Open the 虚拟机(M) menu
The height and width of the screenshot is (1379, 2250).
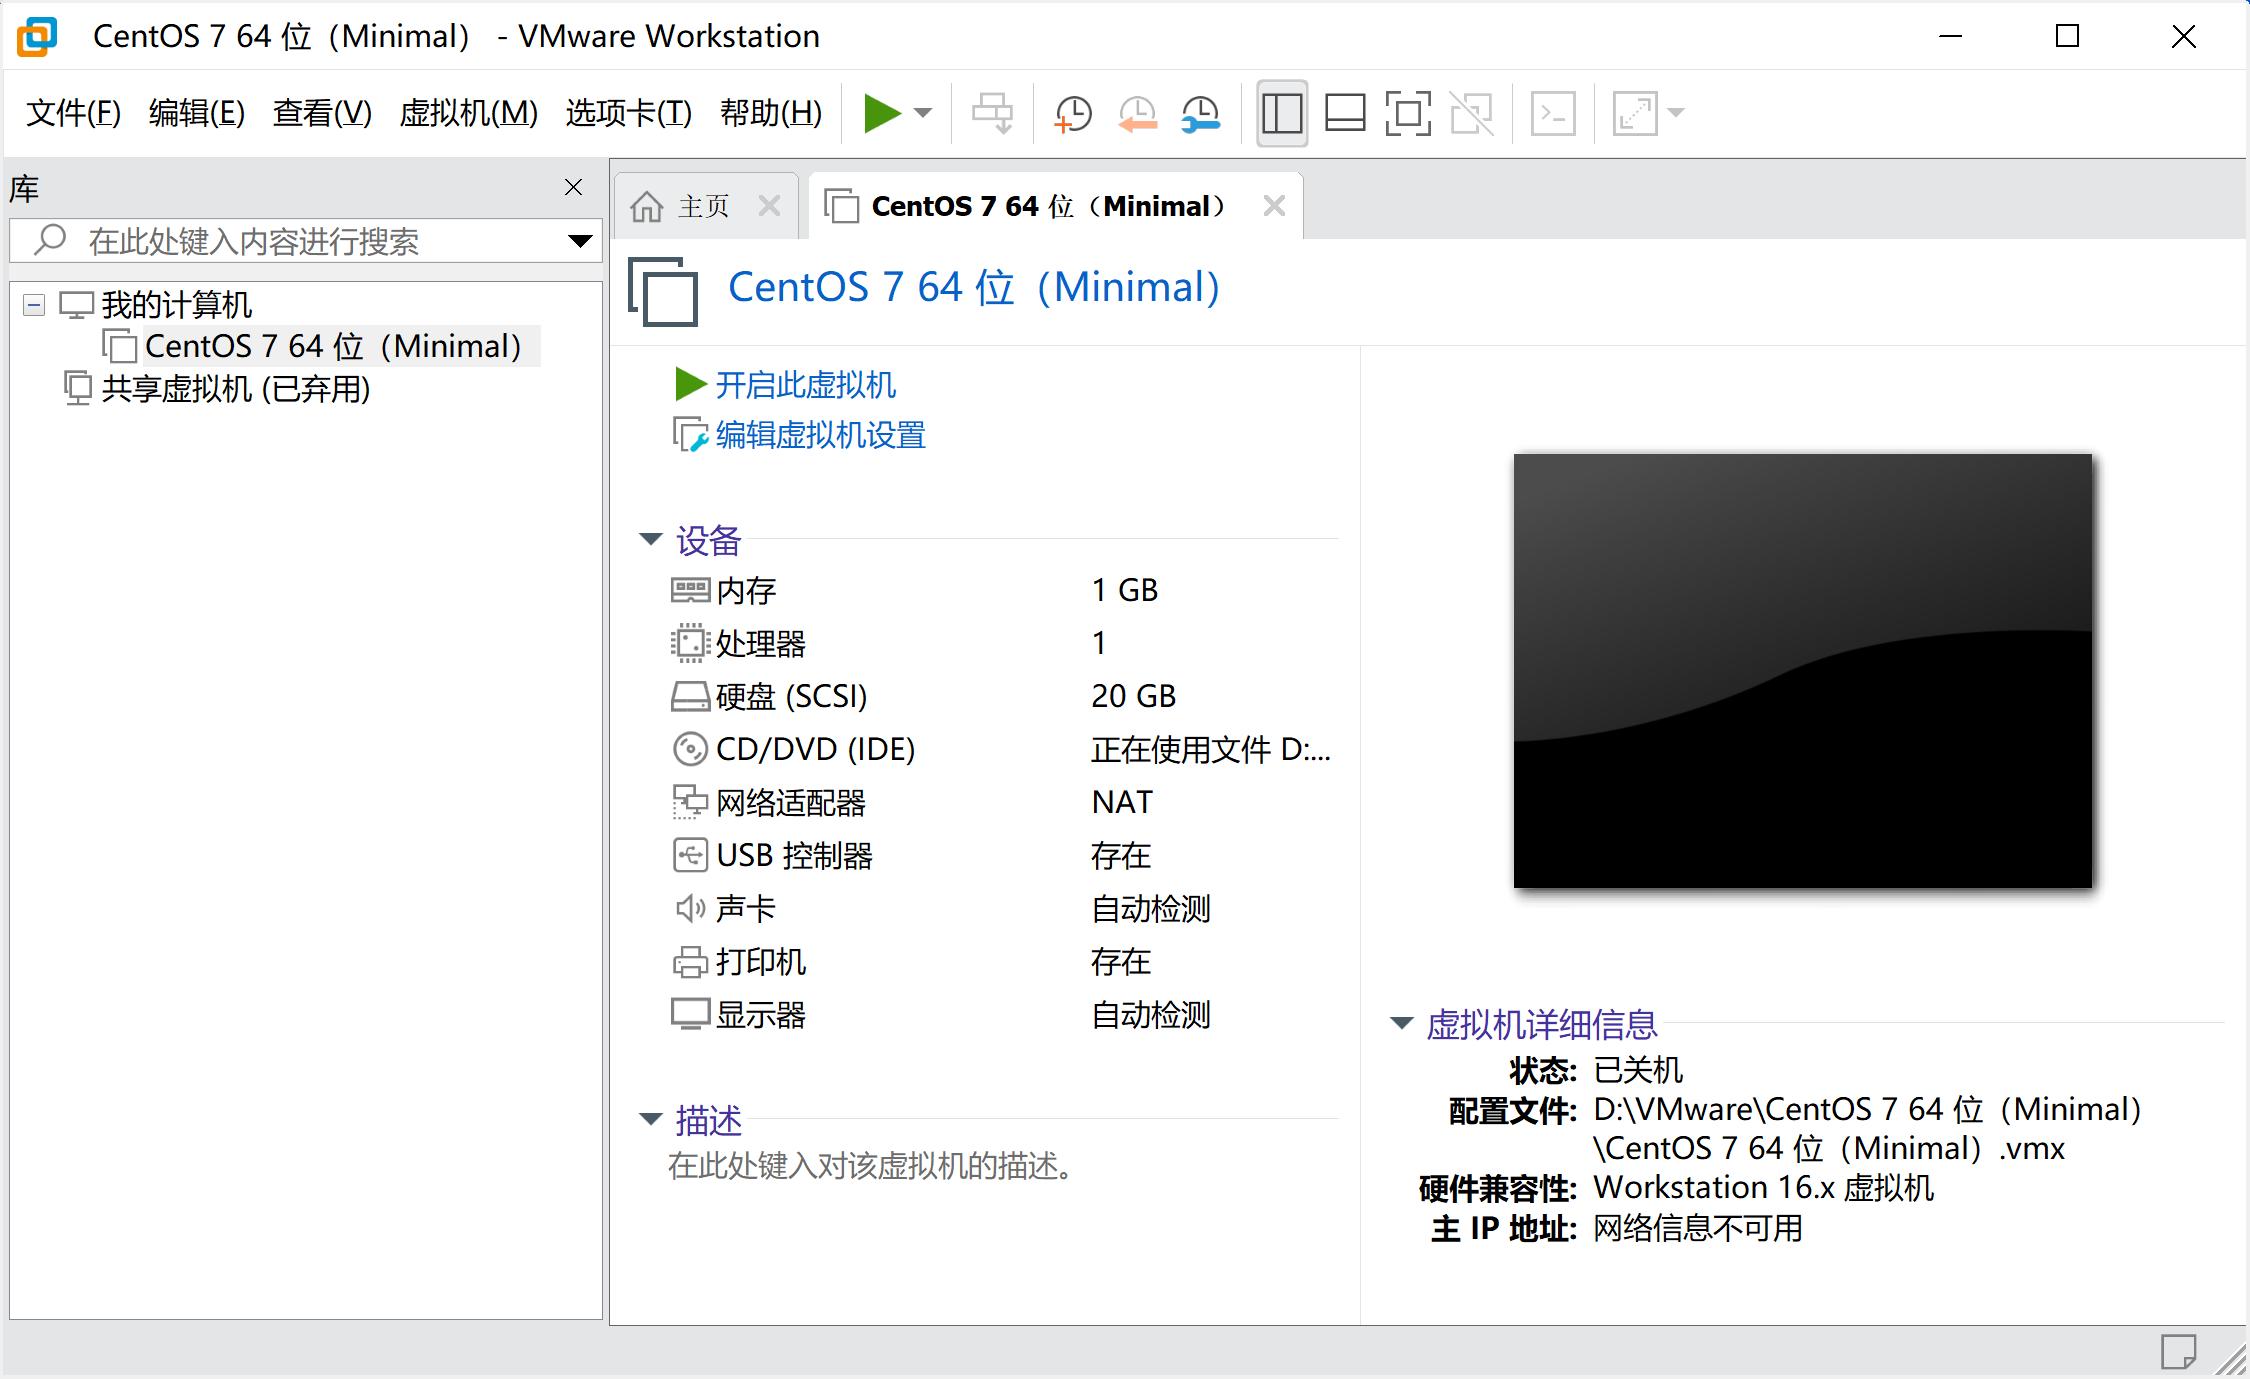click(x=466, y=113)
